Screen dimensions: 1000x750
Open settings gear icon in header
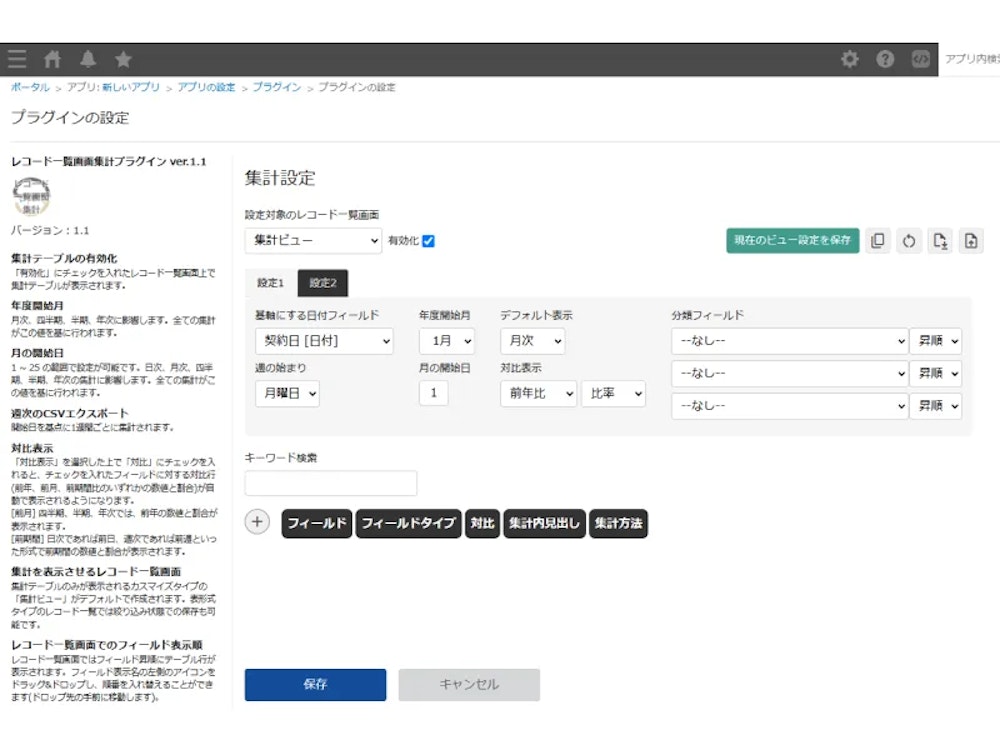849,59
